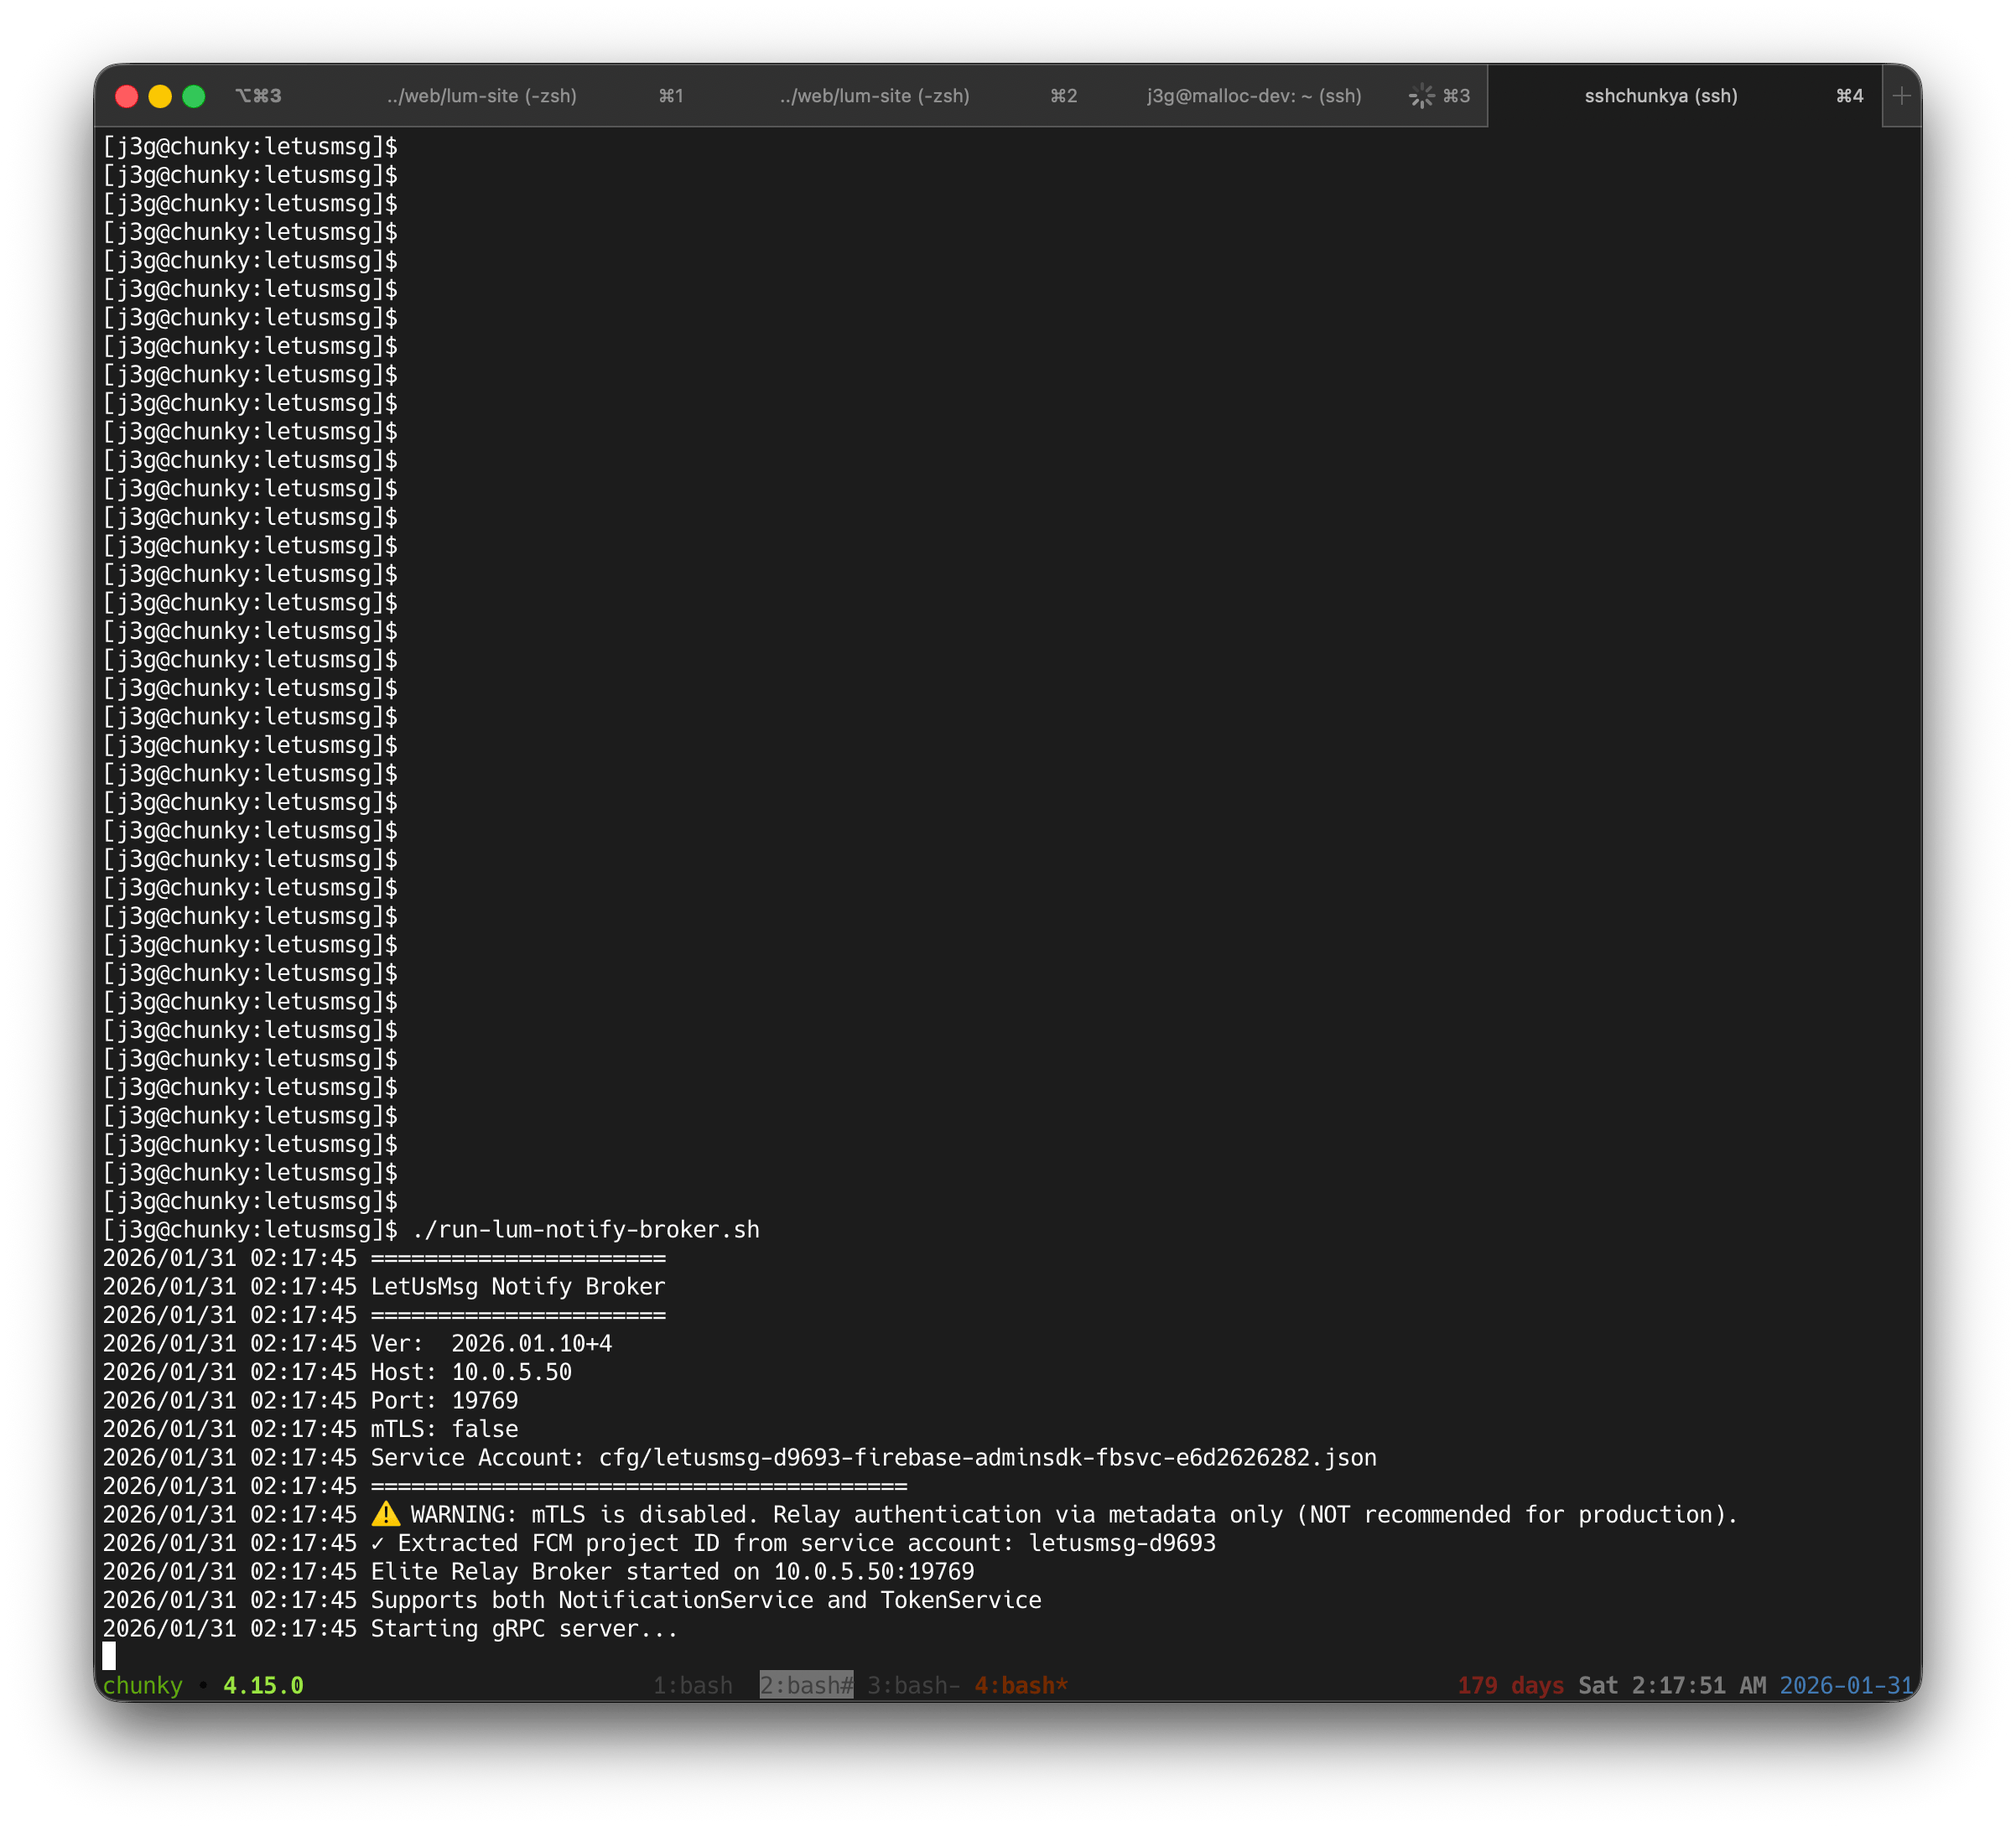Viewport: 2016px width, 1826px height.
Task: Click the ./run-lum-notify-broker.sh command text
Action: [586, 1230]
